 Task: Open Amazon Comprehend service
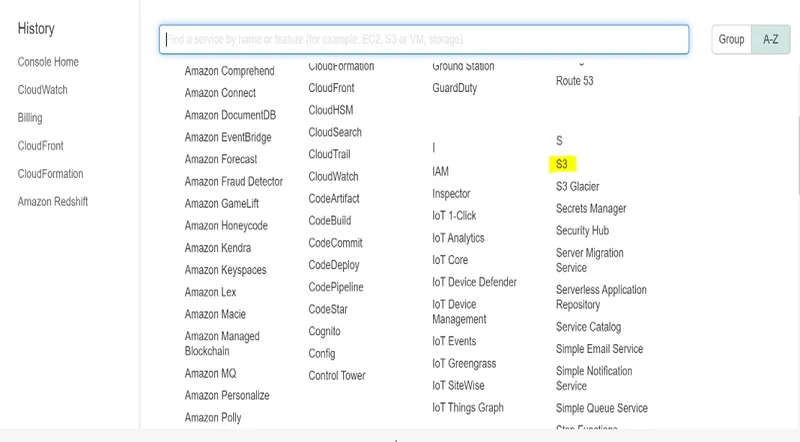pyautogui.click(x=230, y=71)
